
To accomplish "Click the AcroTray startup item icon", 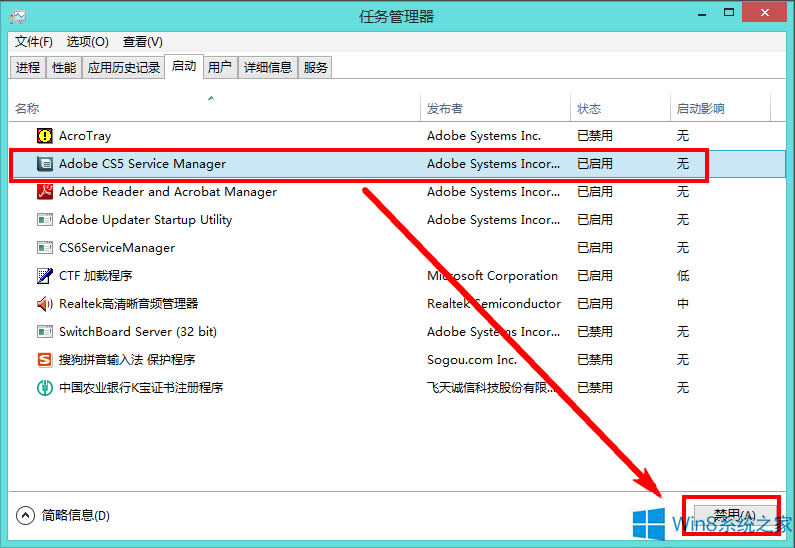I will tap(45, 136).
